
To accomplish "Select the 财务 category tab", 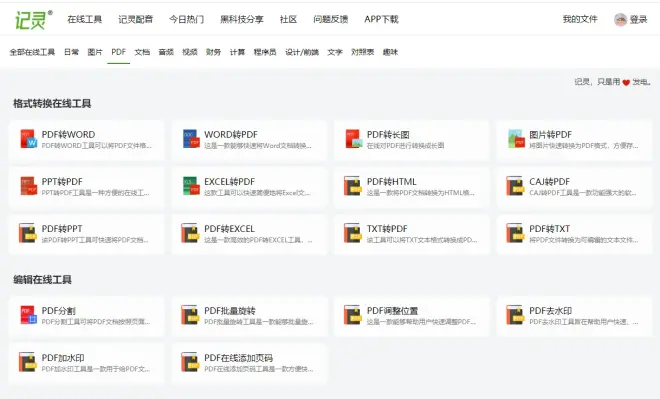I will 213,52.
